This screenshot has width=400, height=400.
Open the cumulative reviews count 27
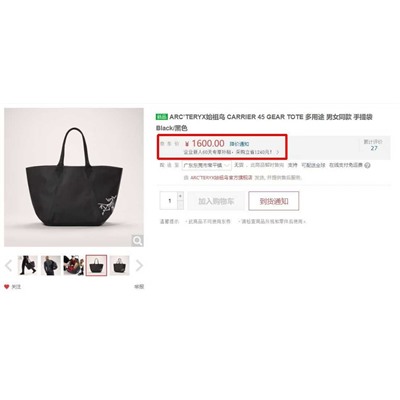point(374,148)
